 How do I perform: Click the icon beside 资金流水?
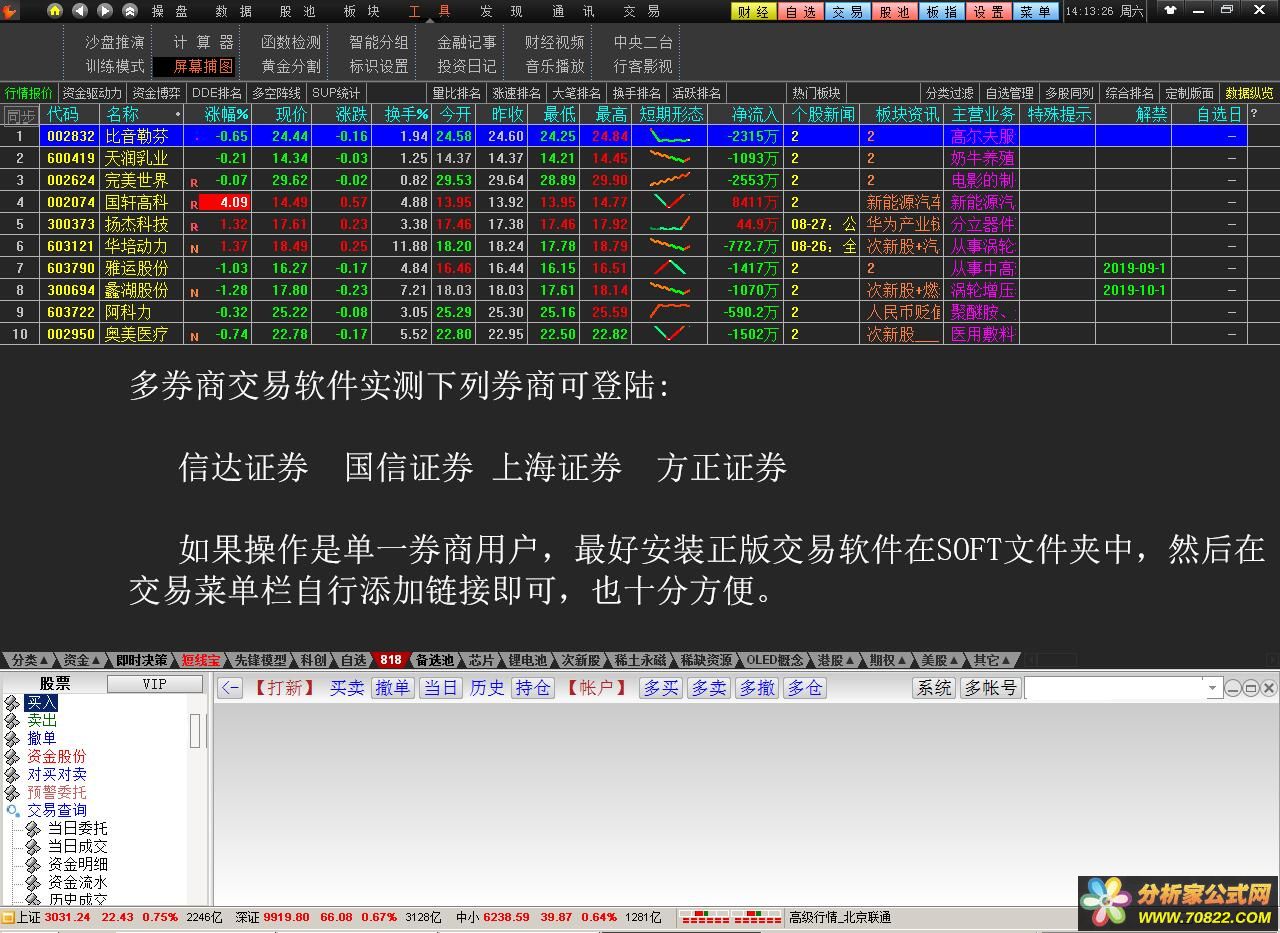[34, 883]
